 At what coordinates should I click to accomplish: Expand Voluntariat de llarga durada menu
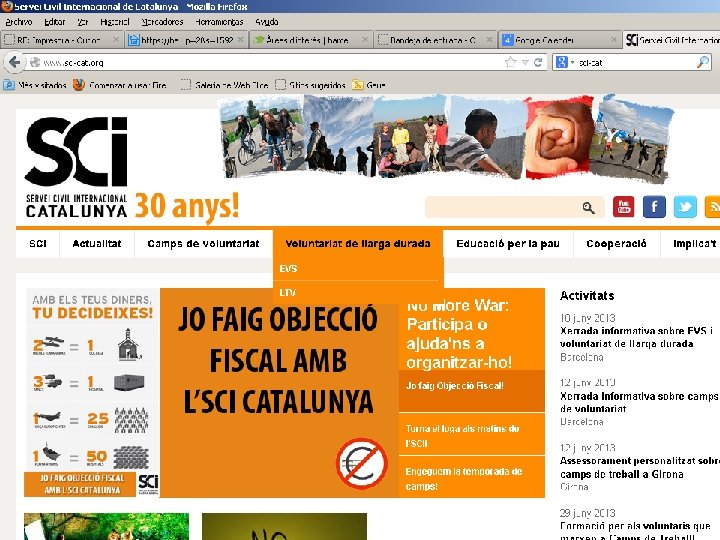point(358,244)
